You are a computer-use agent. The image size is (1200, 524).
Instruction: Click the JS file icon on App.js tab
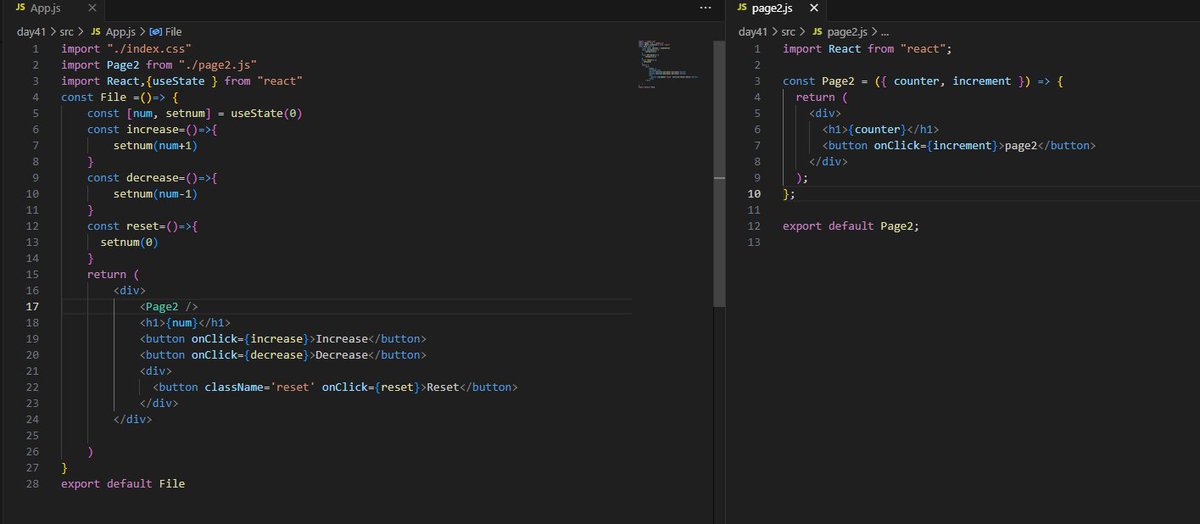point(22,8)
